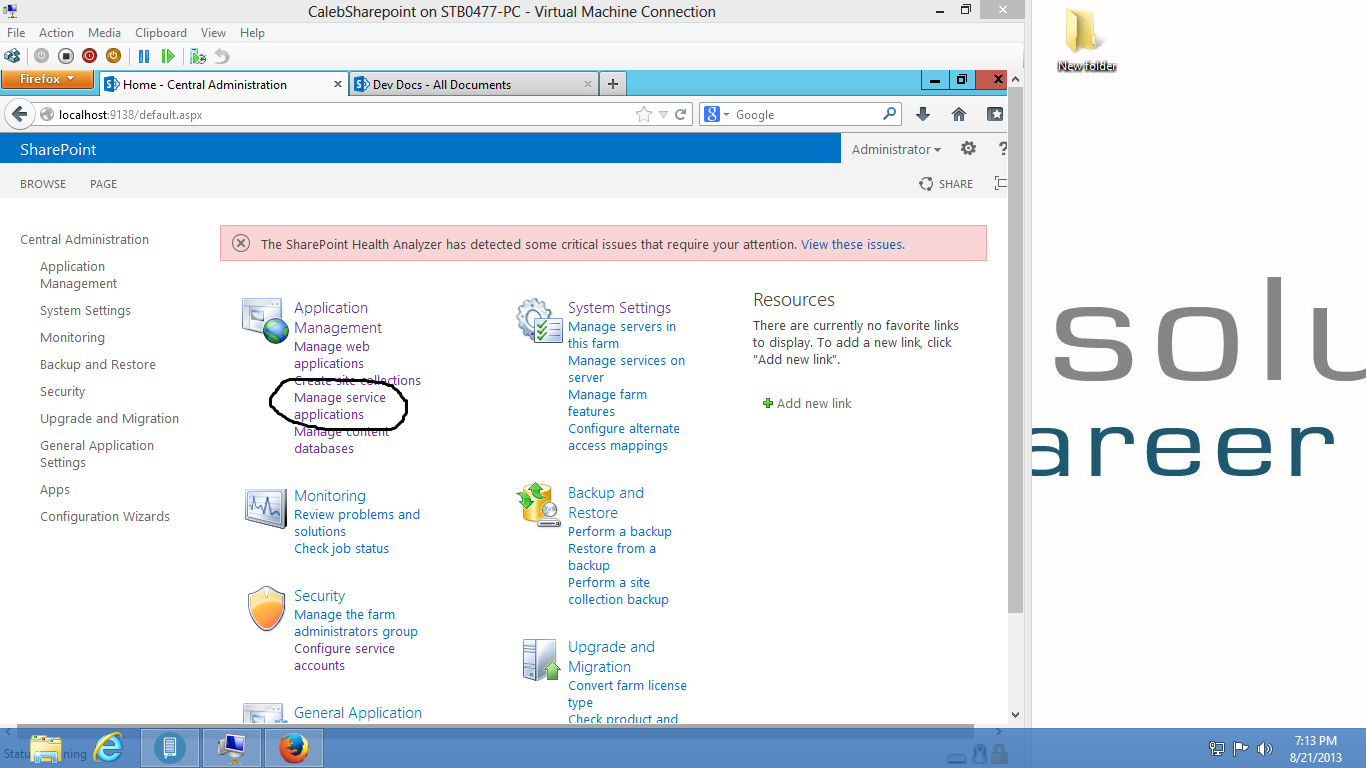Open the Help menu
The height and width of the screenshot is (768, 1366).
252,33
